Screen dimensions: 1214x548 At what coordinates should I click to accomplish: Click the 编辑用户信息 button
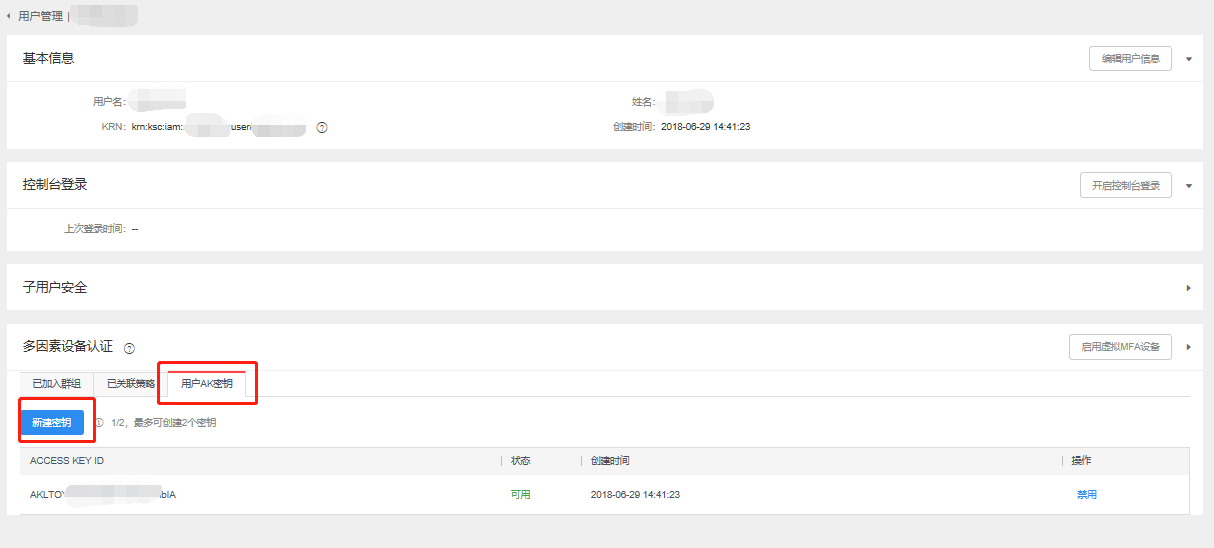pos(1130,59)
